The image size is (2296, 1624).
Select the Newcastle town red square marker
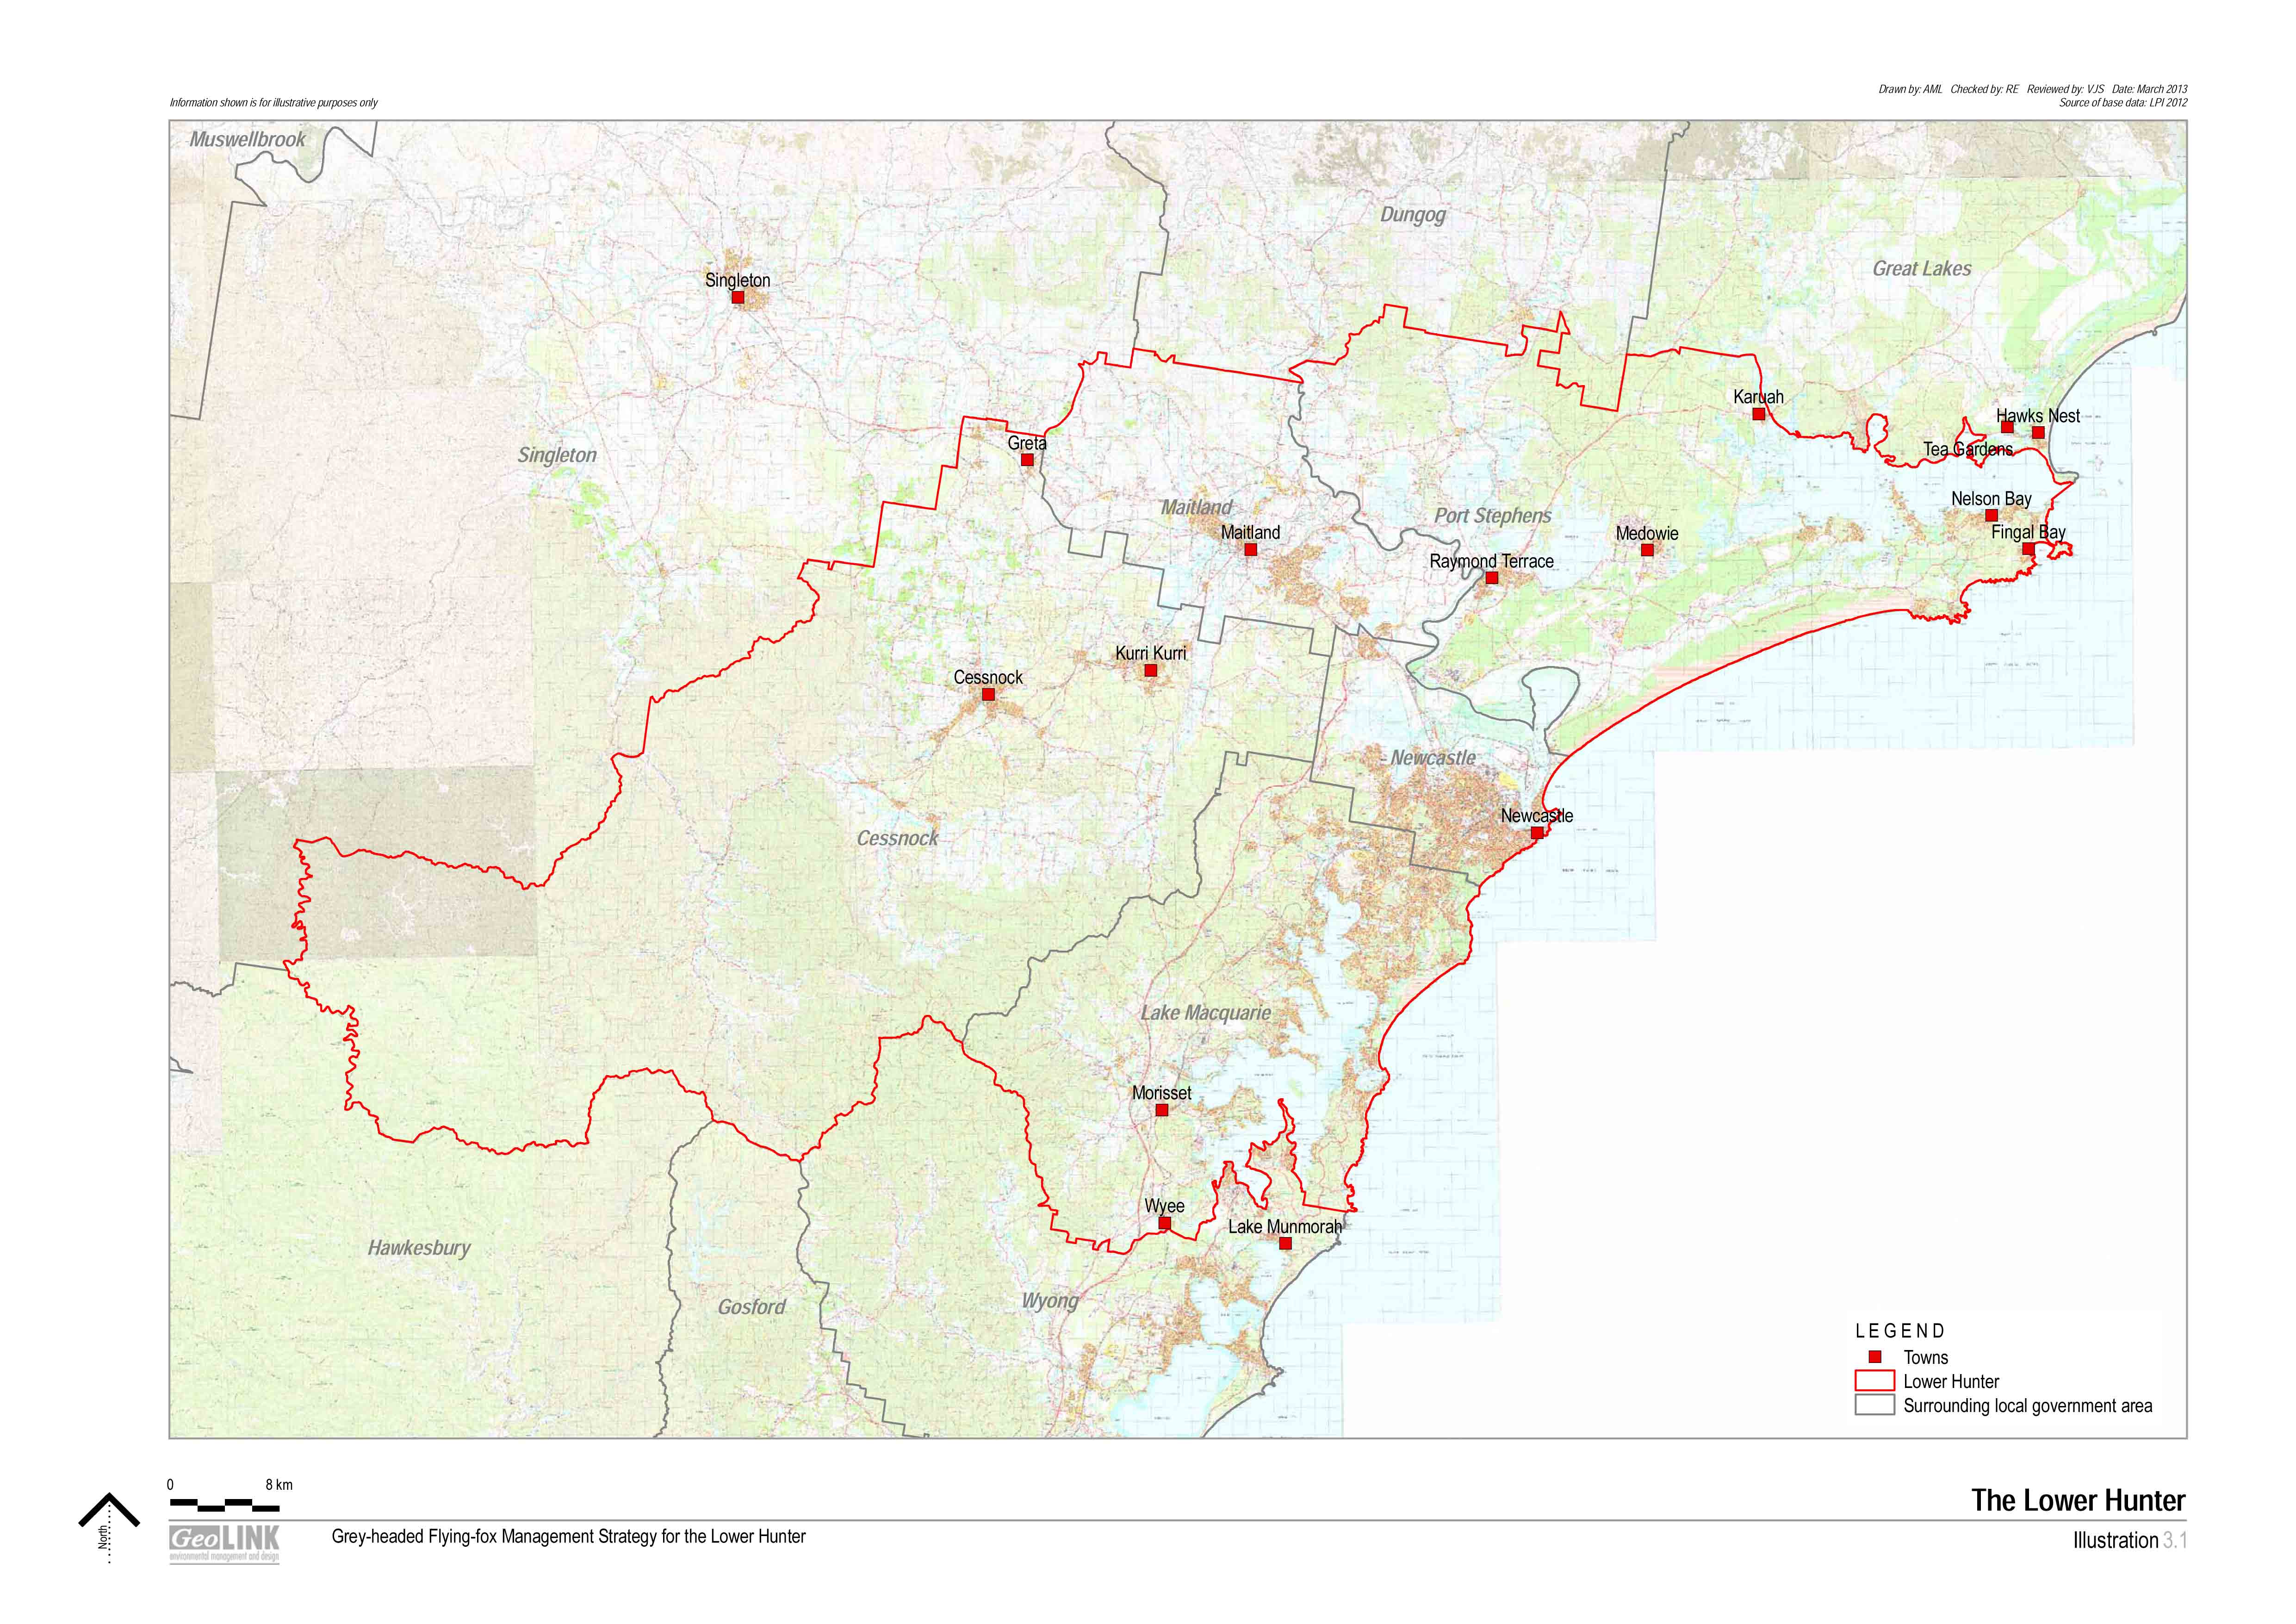pos(1537,832)
